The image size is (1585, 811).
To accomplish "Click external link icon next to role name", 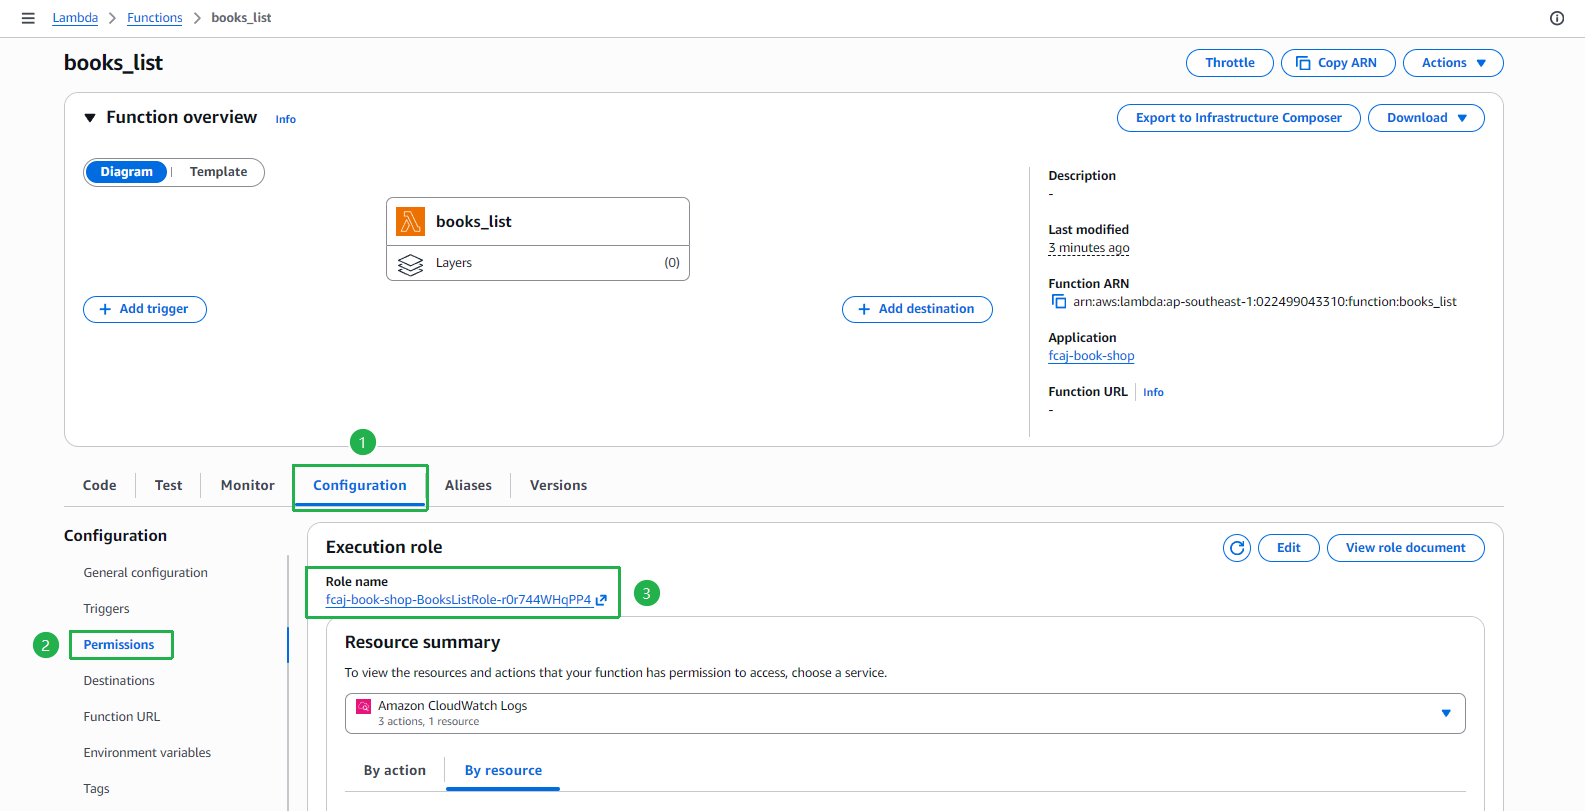I will [x=601, y=600].
